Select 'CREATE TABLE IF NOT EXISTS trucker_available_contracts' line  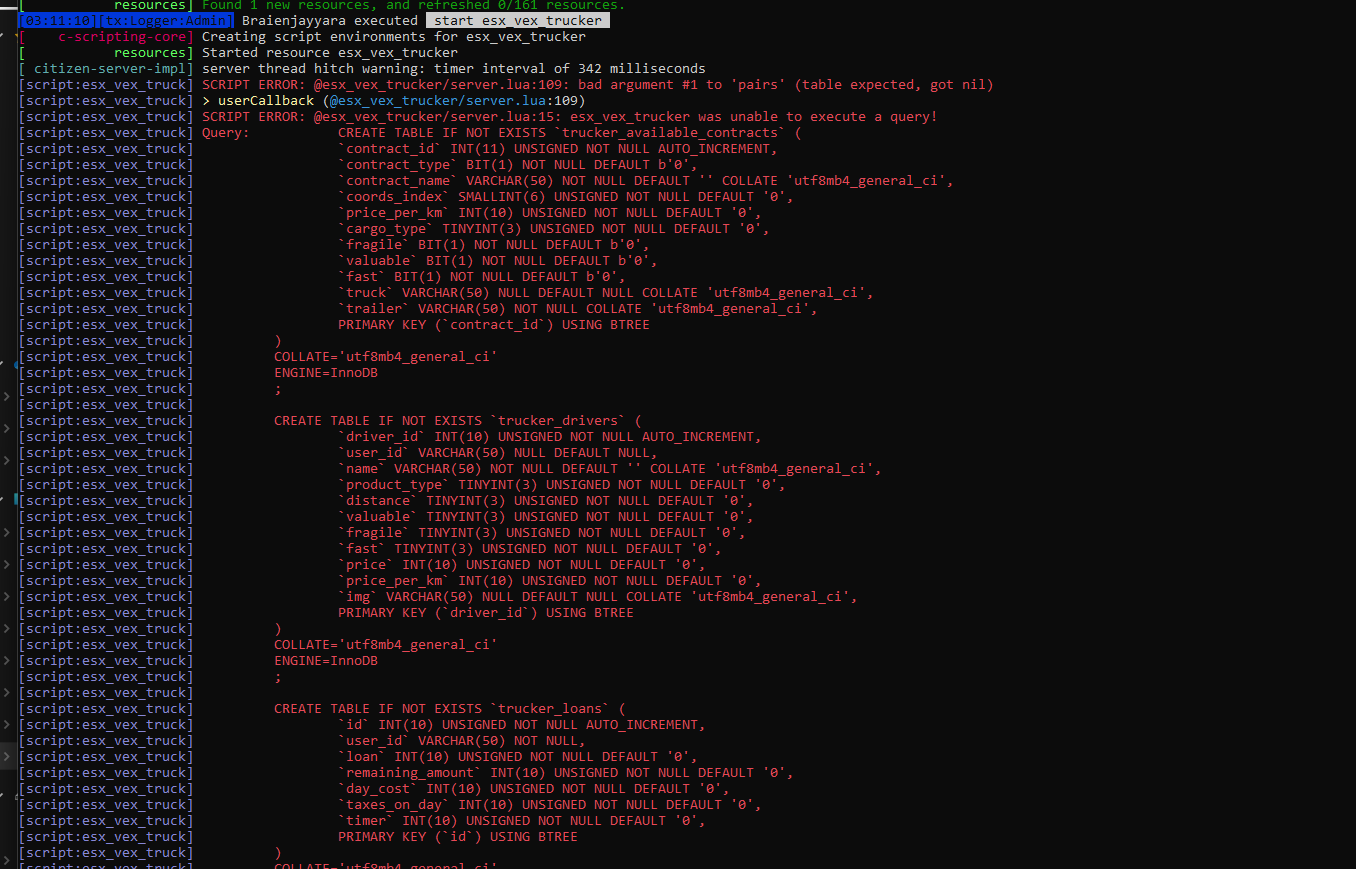(570, 133)
